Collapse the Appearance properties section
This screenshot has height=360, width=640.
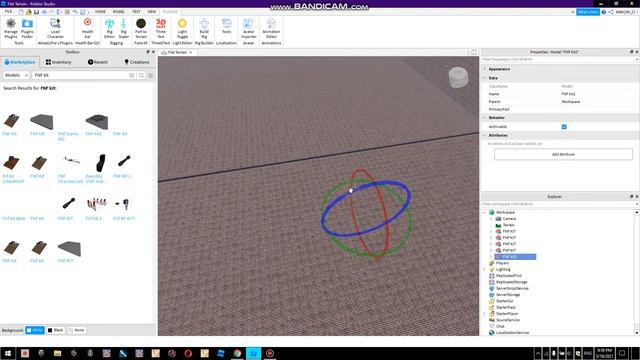pos(484,69)
